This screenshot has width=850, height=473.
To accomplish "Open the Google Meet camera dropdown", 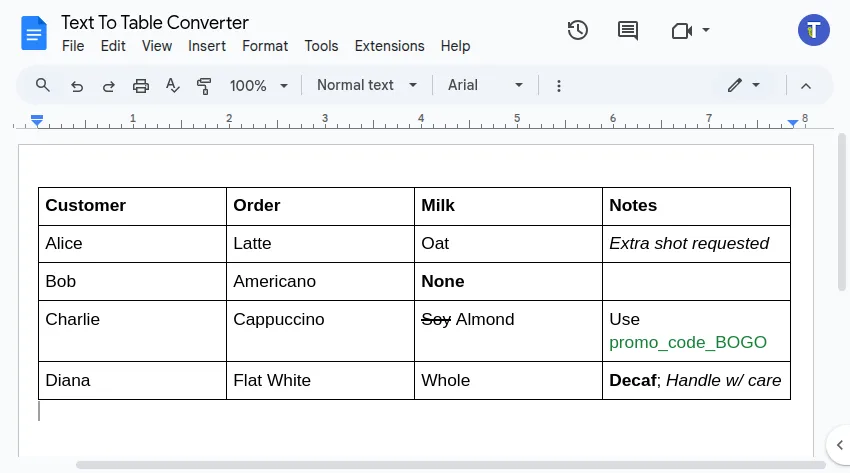I will [691, 30].
